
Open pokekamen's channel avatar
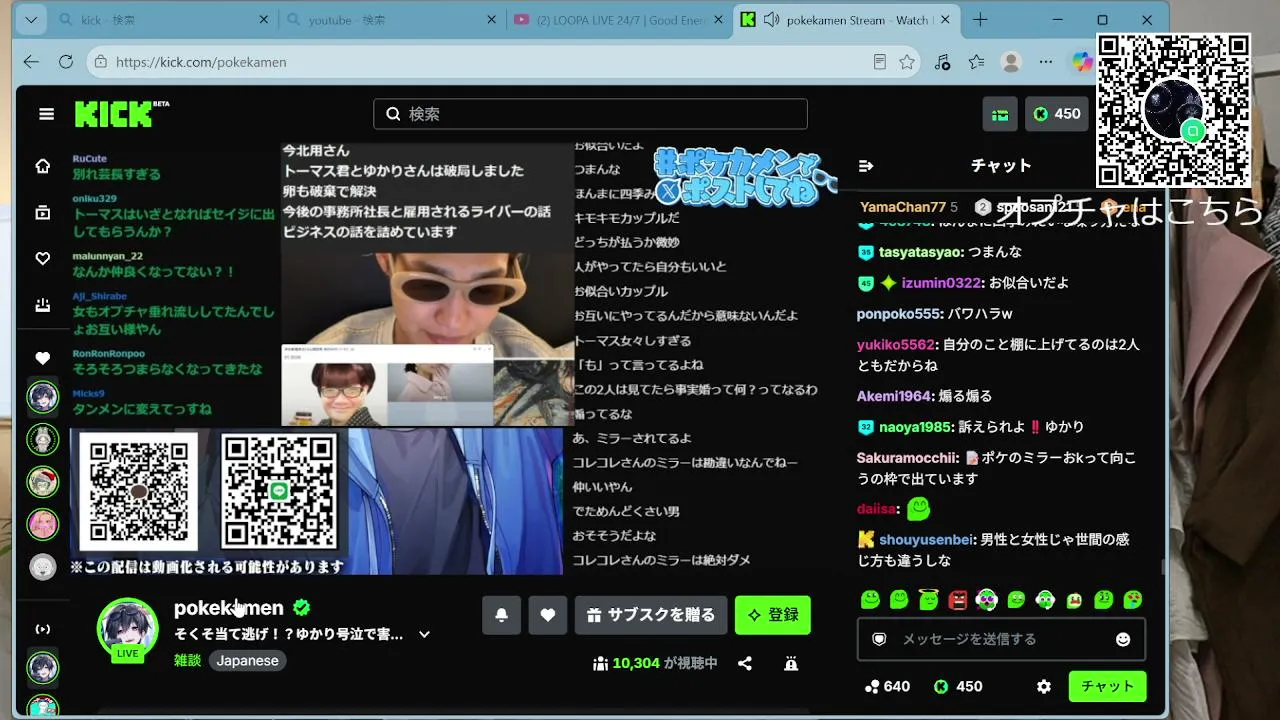[127, 628]
